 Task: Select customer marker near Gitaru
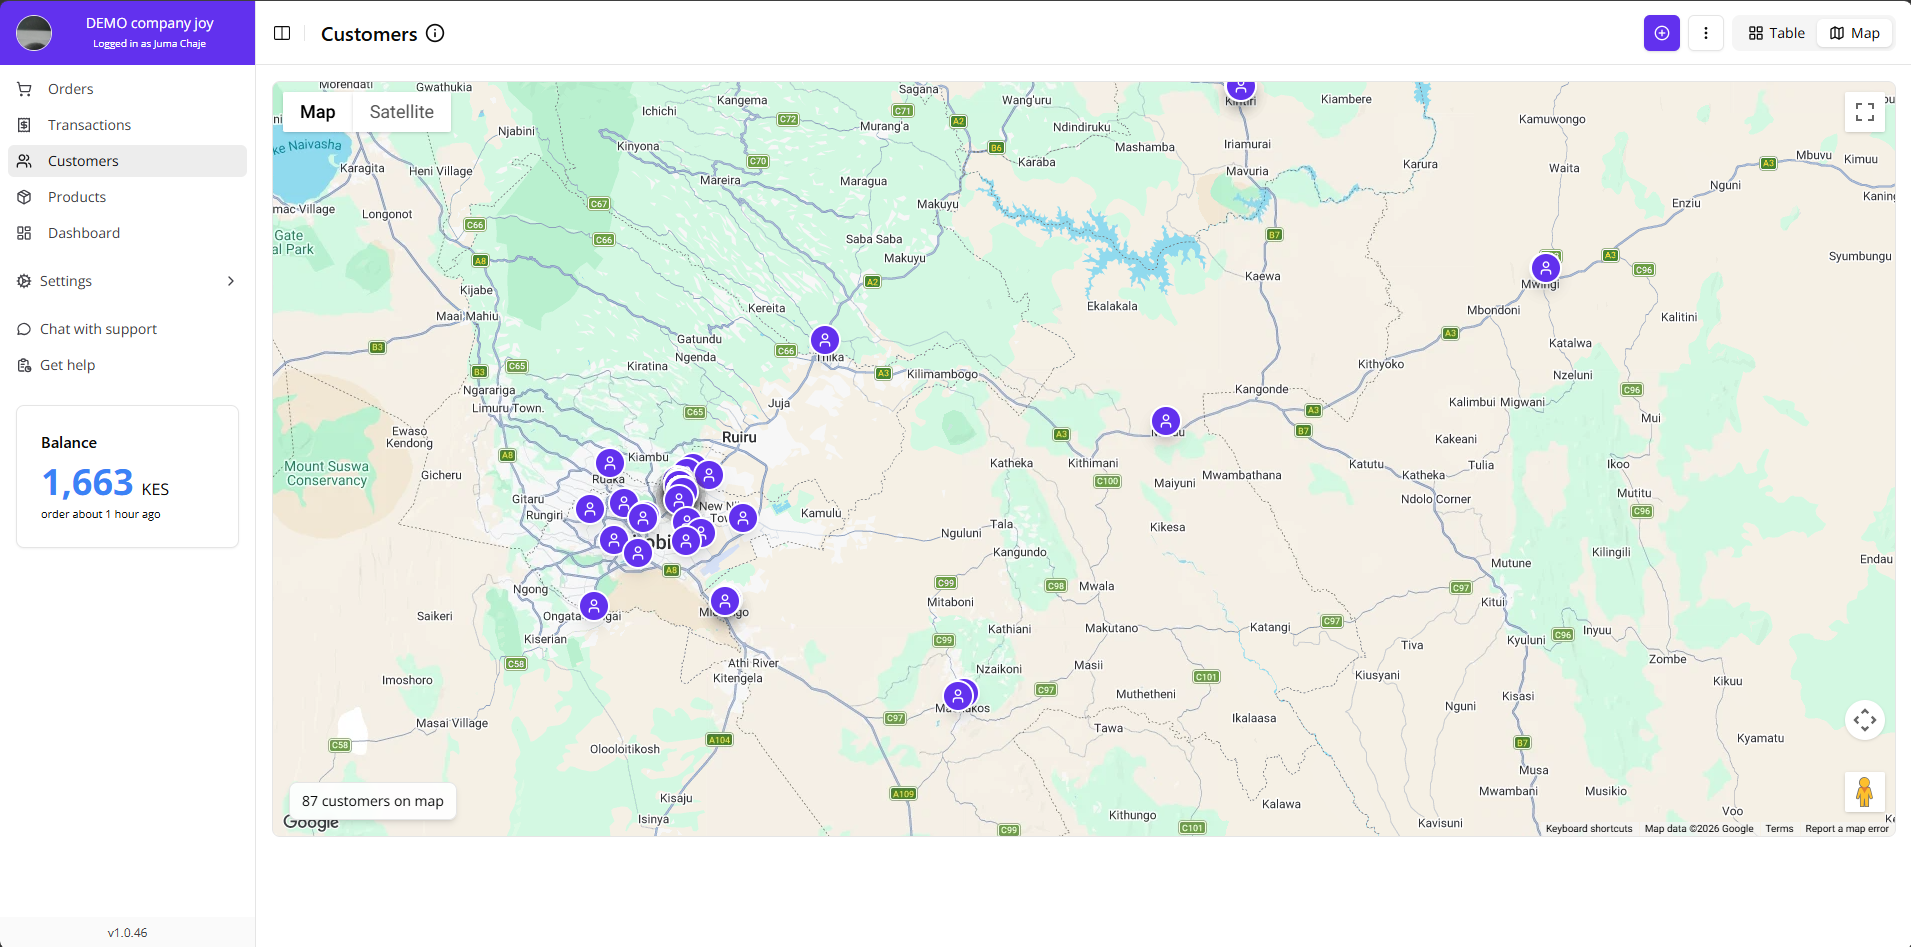click(x=590, y=509)
